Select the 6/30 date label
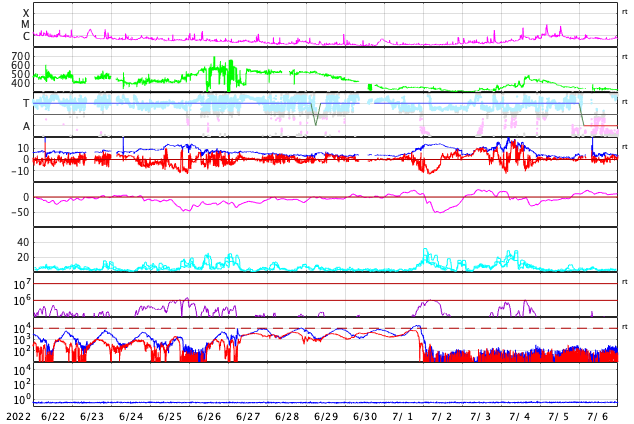Image resolution: width=634 pixels, height=424 pixels. (x=365, y=417)
